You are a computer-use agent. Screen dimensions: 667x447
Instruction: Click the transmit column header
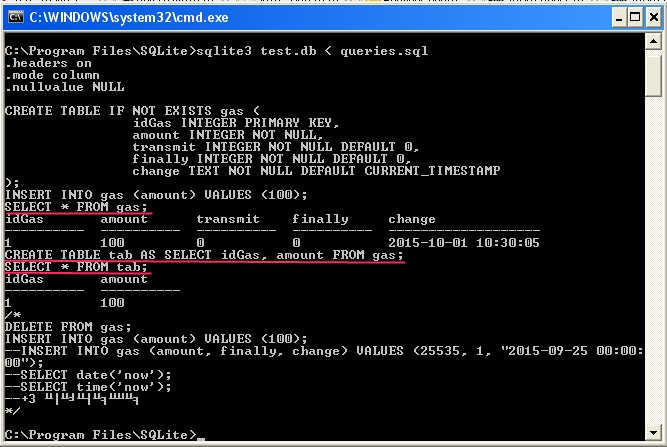tap(228, 219)
